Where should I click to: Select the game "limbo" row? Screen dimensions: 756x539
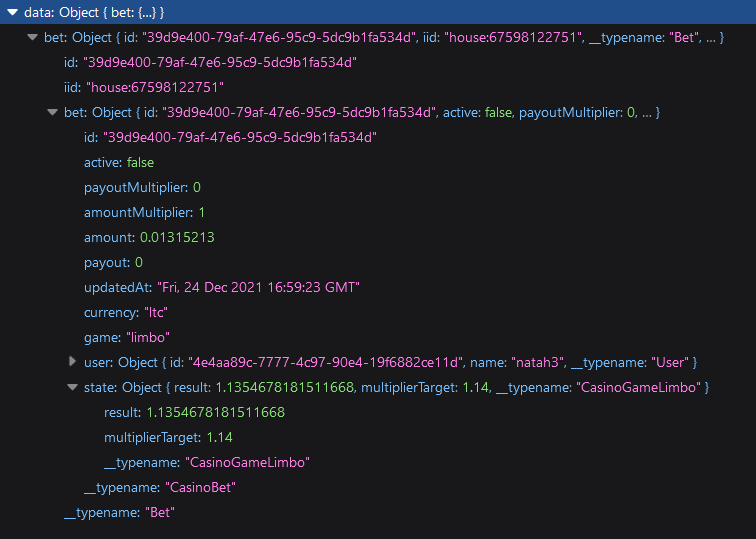click(x=127, y=337)
